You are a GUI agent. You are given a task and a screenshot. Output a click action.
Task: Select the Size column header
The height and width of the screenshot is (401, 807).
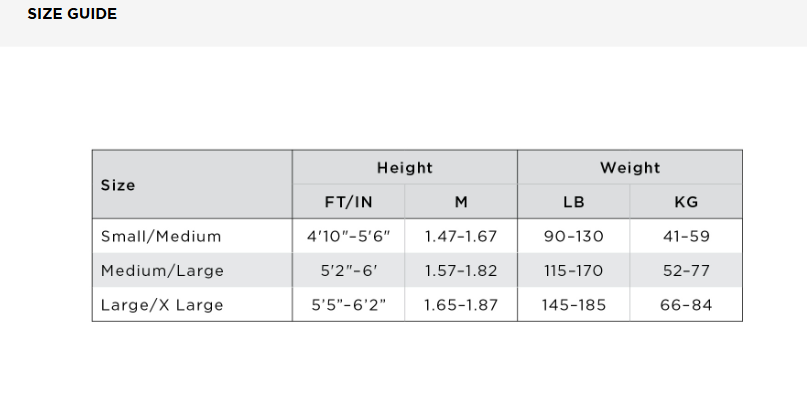[x=118, y=185]
